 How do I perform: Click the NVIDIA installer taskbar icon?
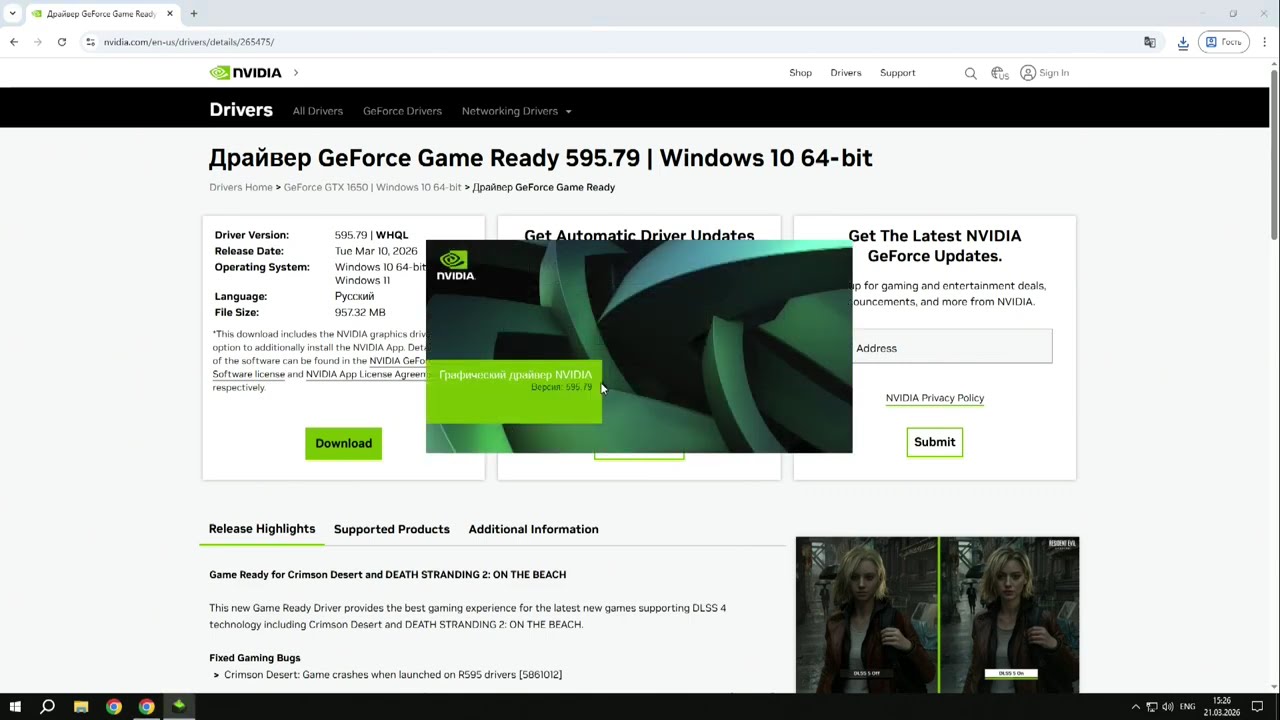[x=179, y=707]
